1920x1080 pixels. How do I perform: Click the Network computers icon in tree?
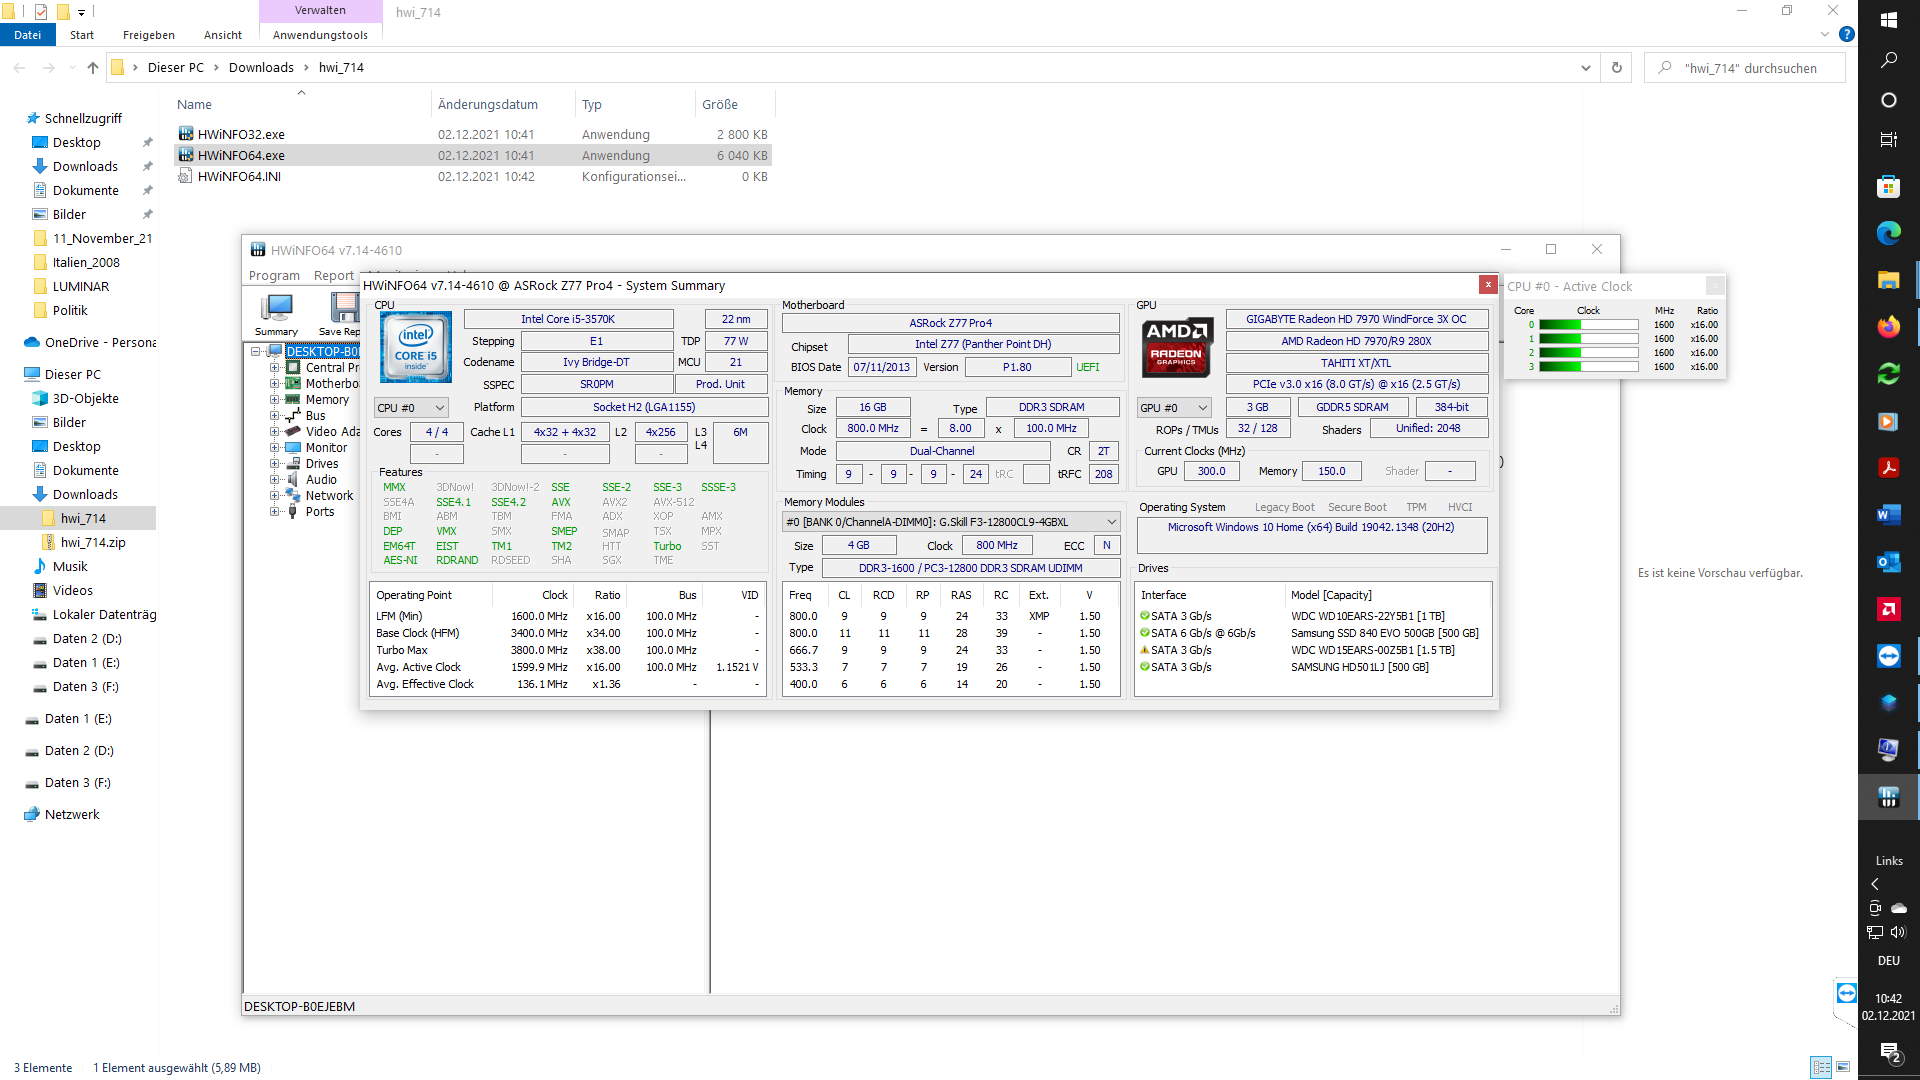(x=293, y=496)
